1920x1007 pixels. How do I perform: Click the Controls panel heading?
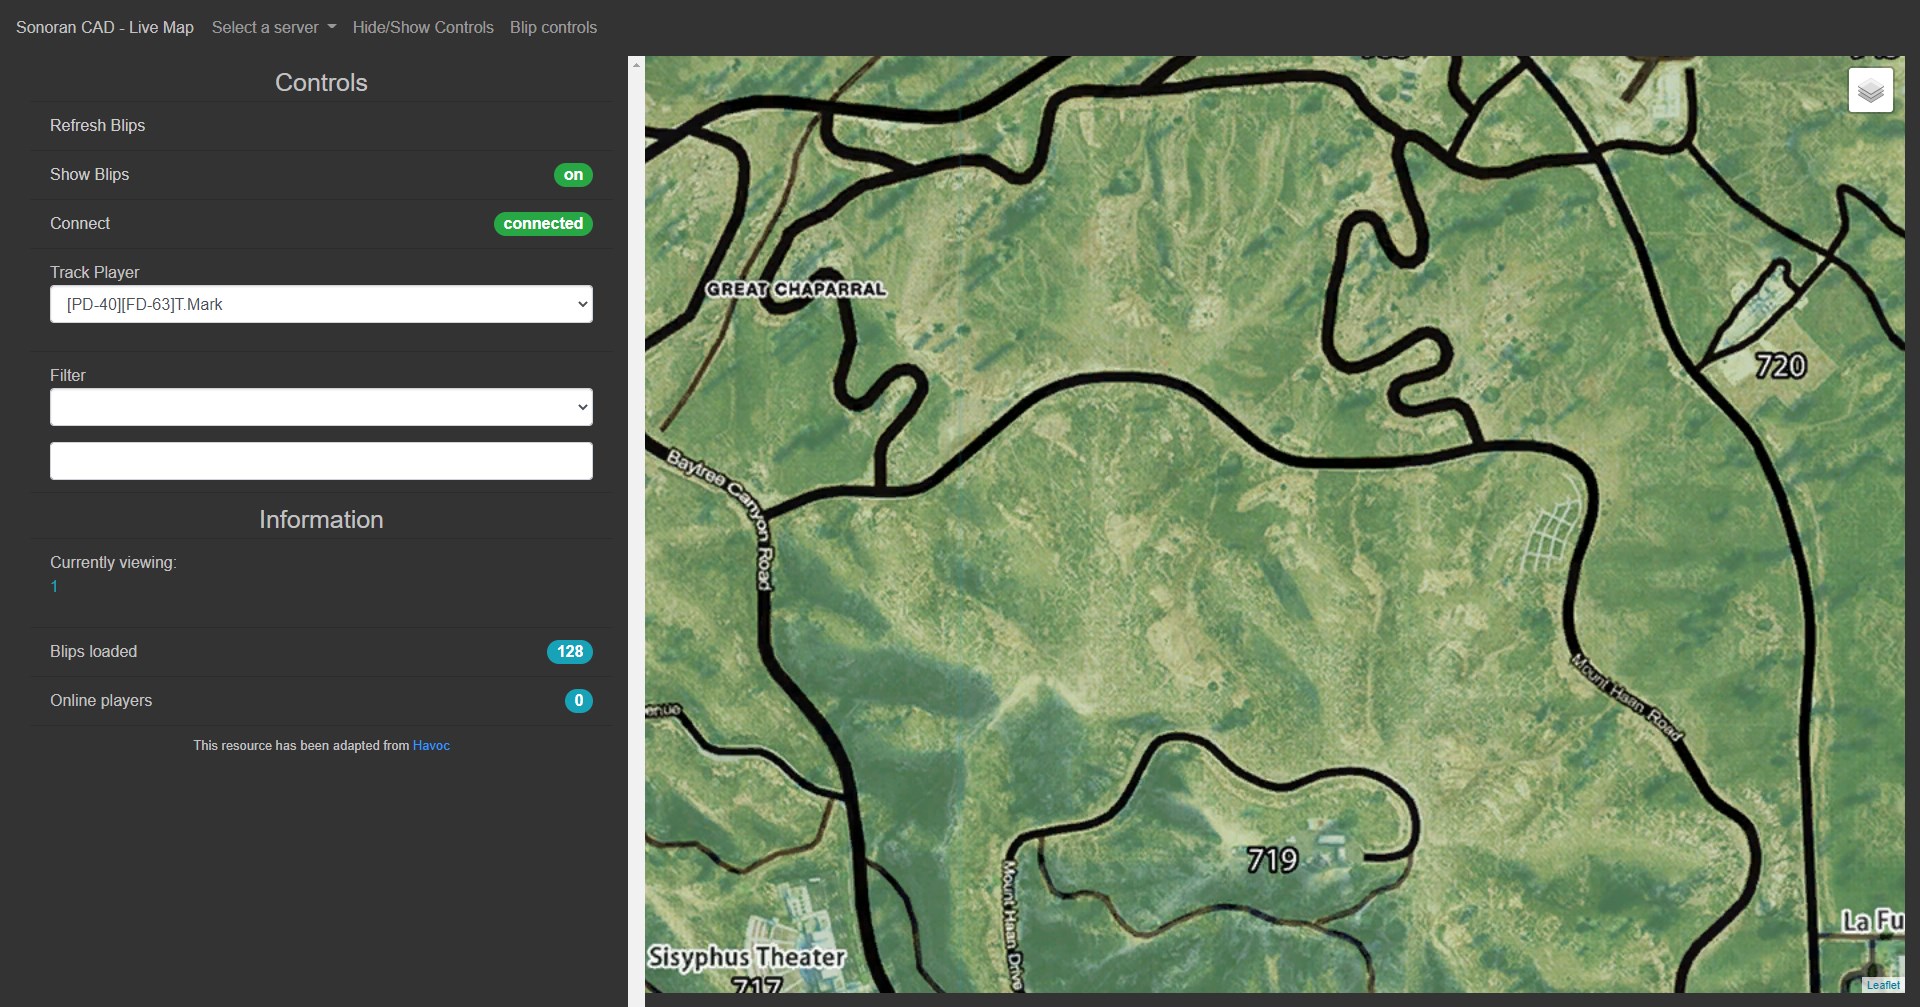321,83
